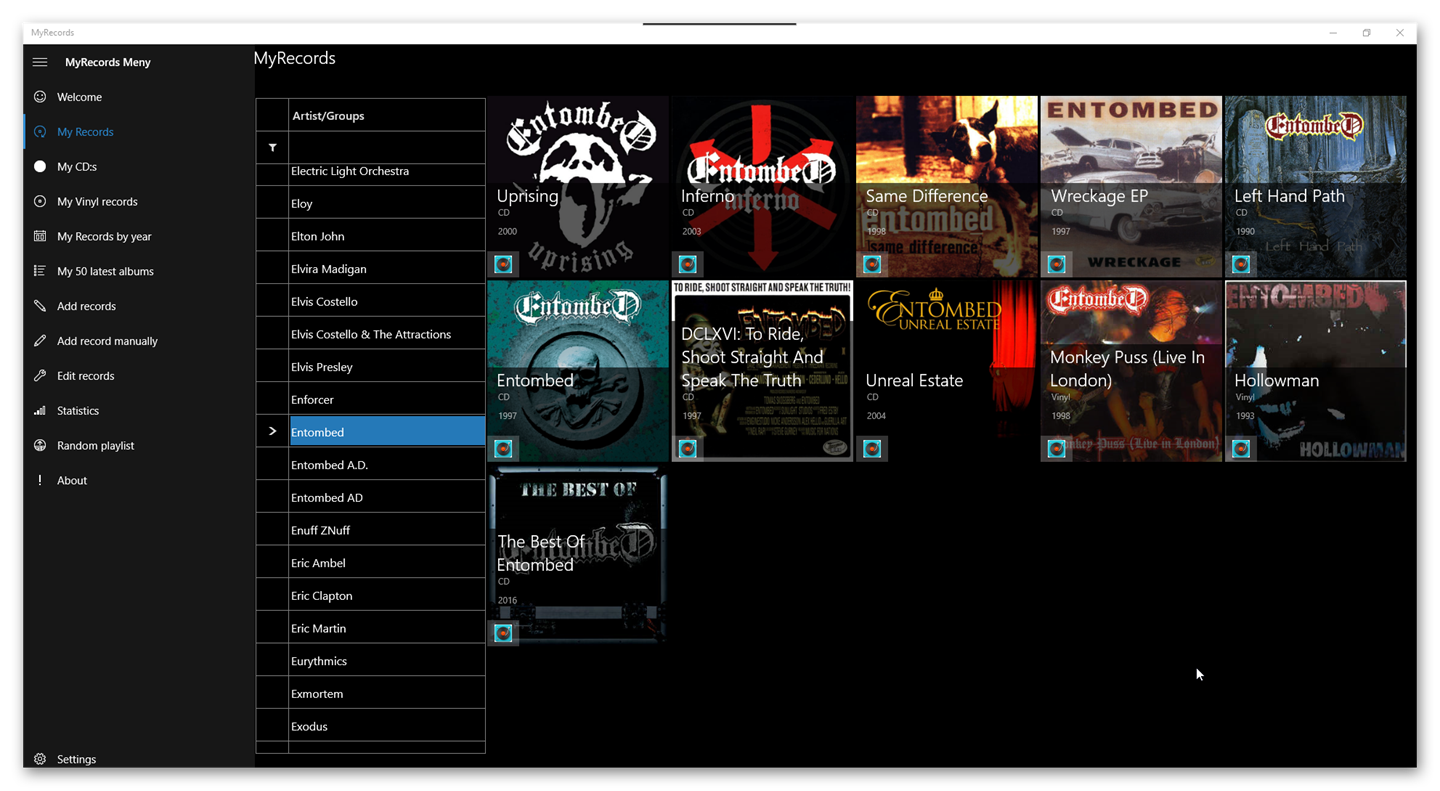Click the Welcome smiley icon
This screenshot has height=791, width=1440.
click(40, 97)
